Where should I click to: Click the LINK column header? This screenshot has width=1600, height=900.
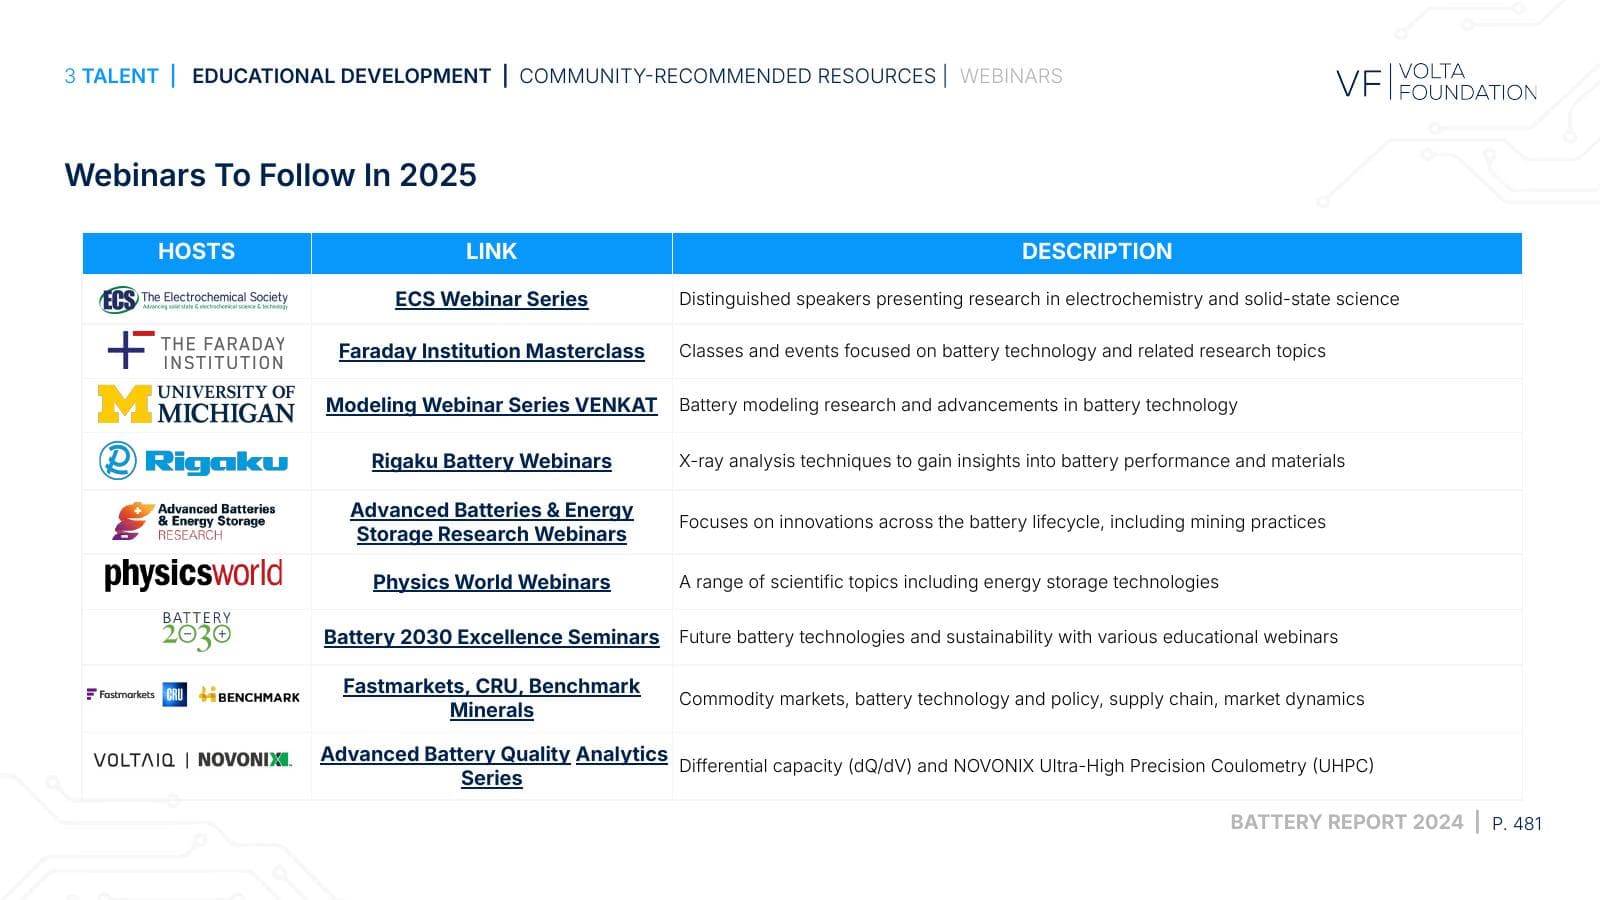pos(491,252)
